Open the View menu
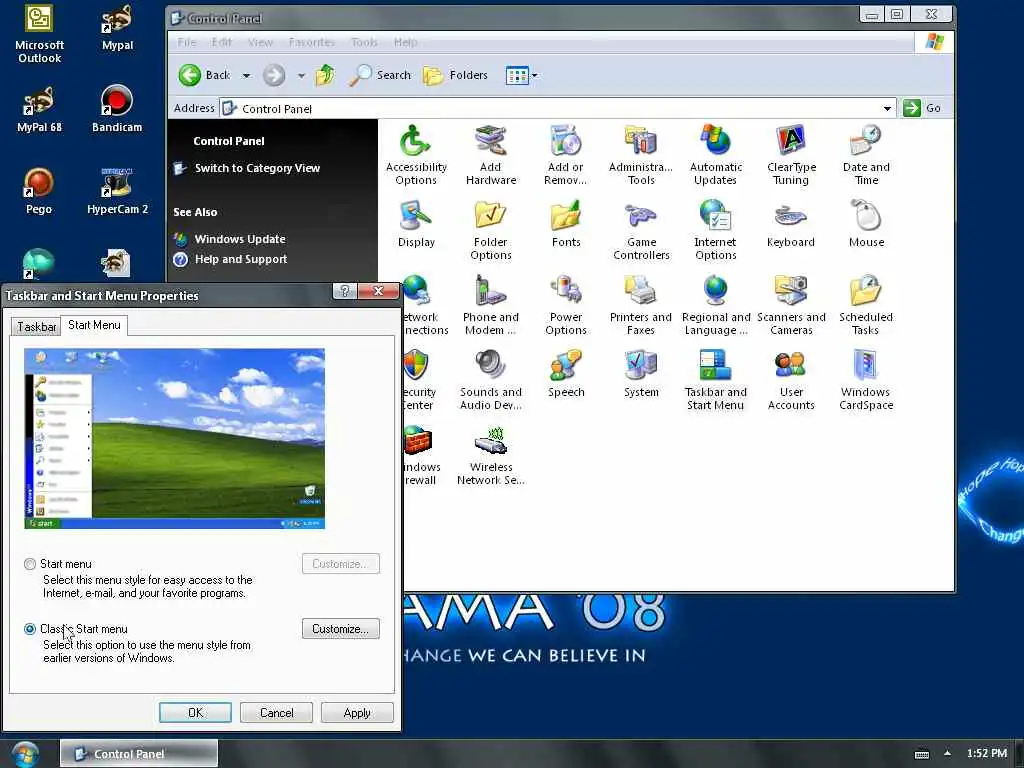The height and width of the screenshot is (768, 1024). [x=260, y=42]
